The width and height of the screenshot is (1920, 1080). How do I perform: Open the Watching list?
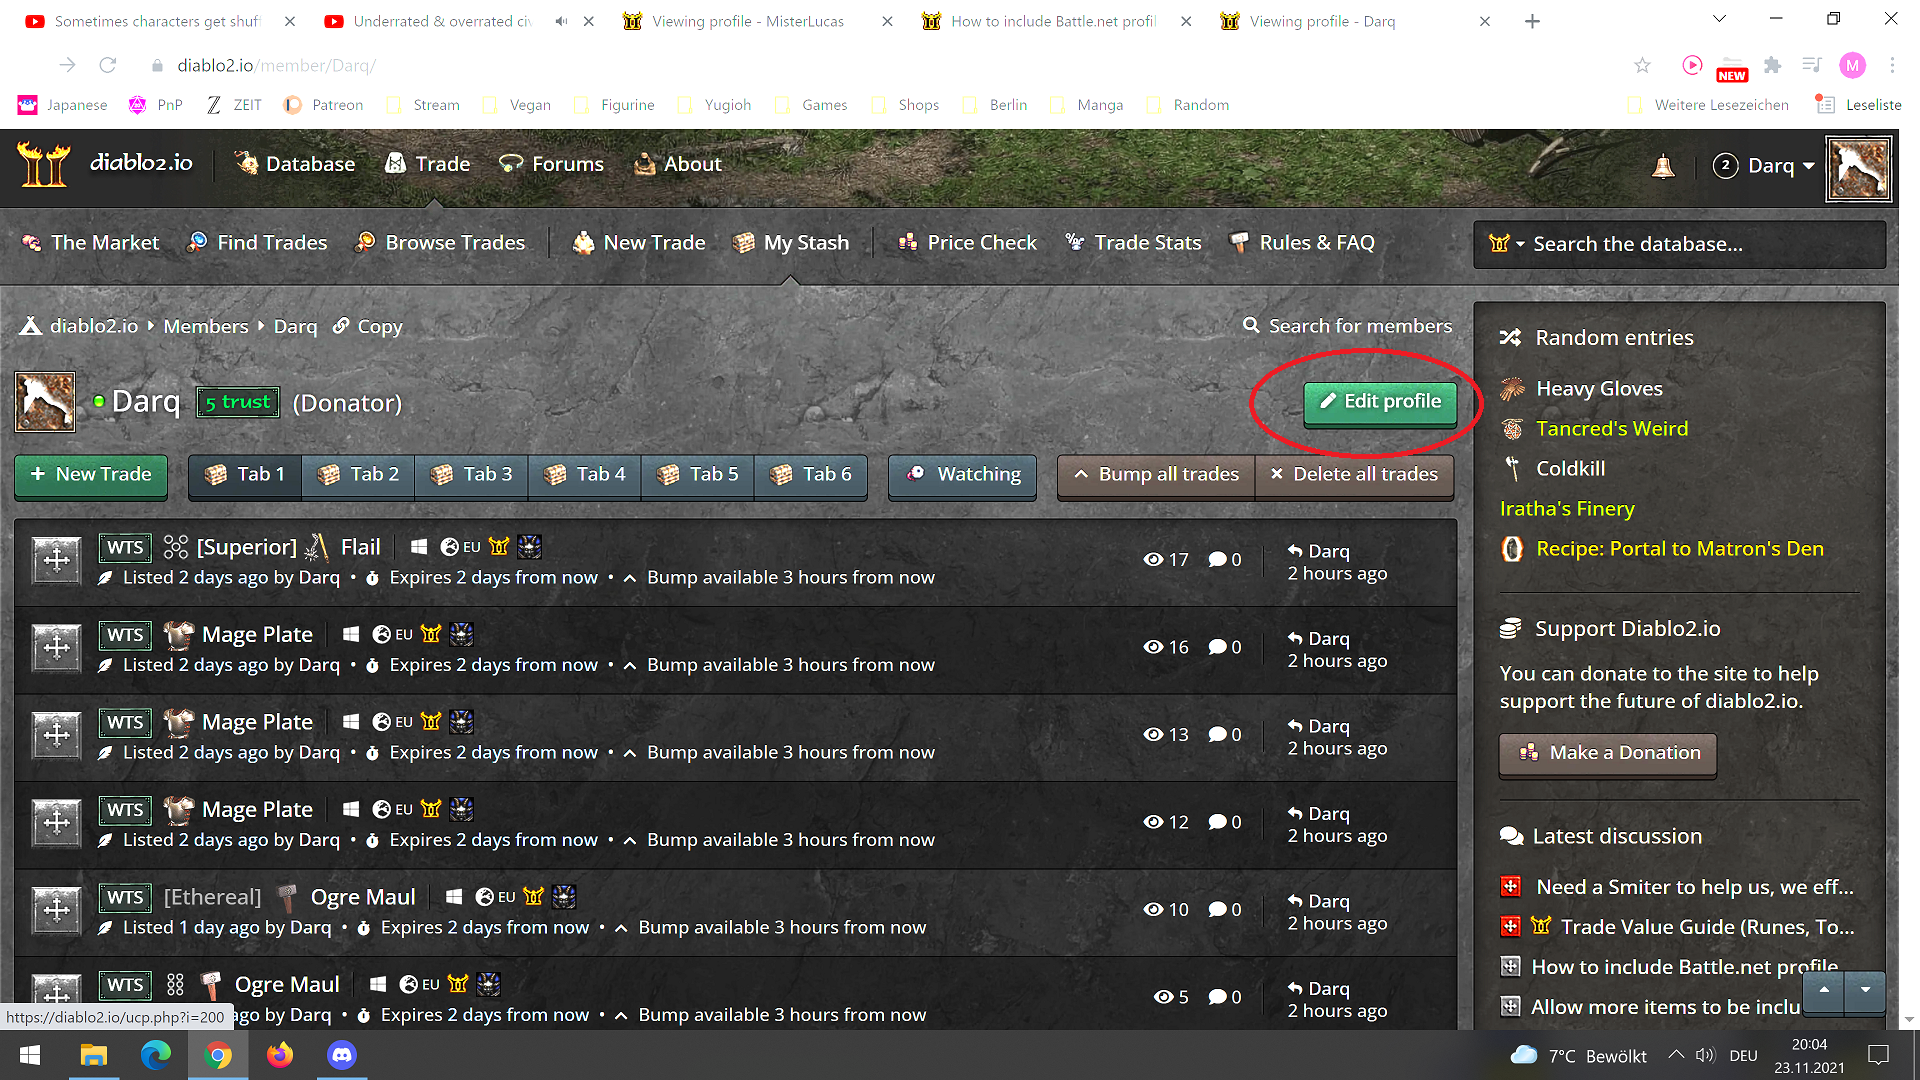962,475
